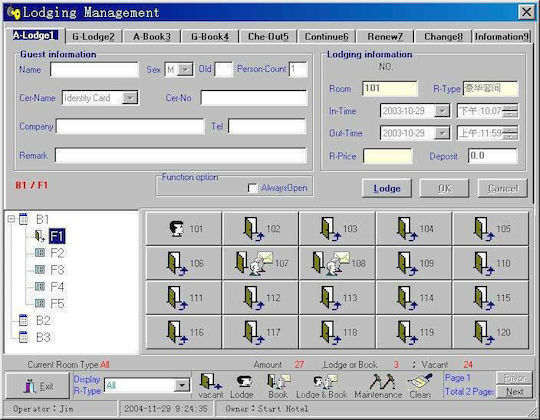Select occupied room 101 icon
540x420 pixels.
coord(184,229)
